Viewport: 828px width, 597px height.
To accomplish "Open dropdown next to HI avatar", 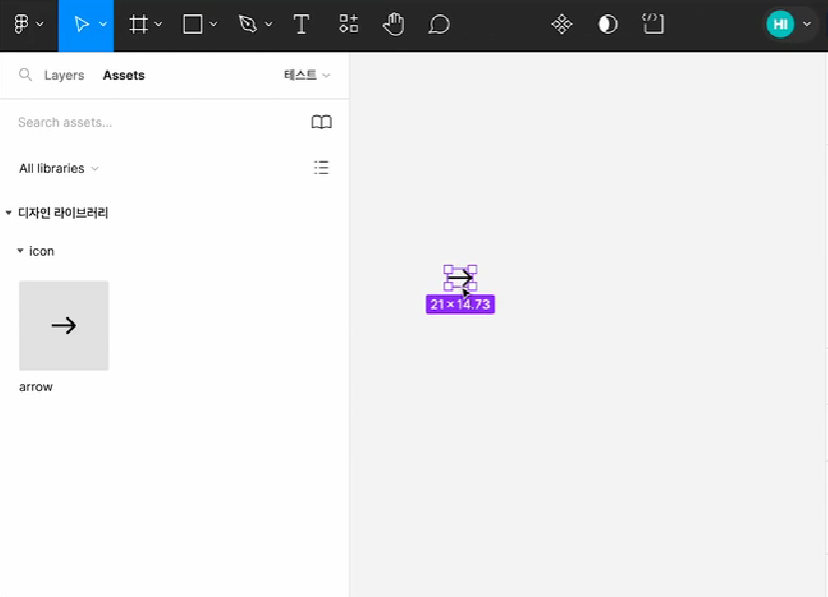I will pos(807,24).
